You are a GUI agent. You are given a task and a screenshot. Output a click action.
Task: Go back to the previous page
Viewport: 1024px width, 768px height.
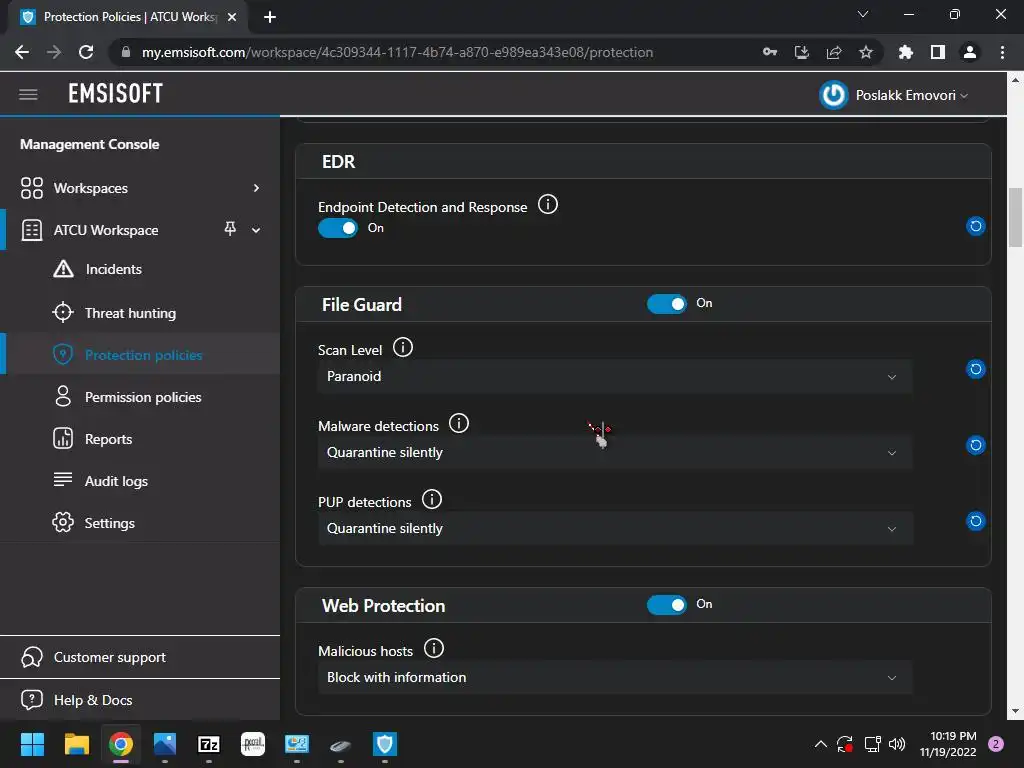(22, 52)
